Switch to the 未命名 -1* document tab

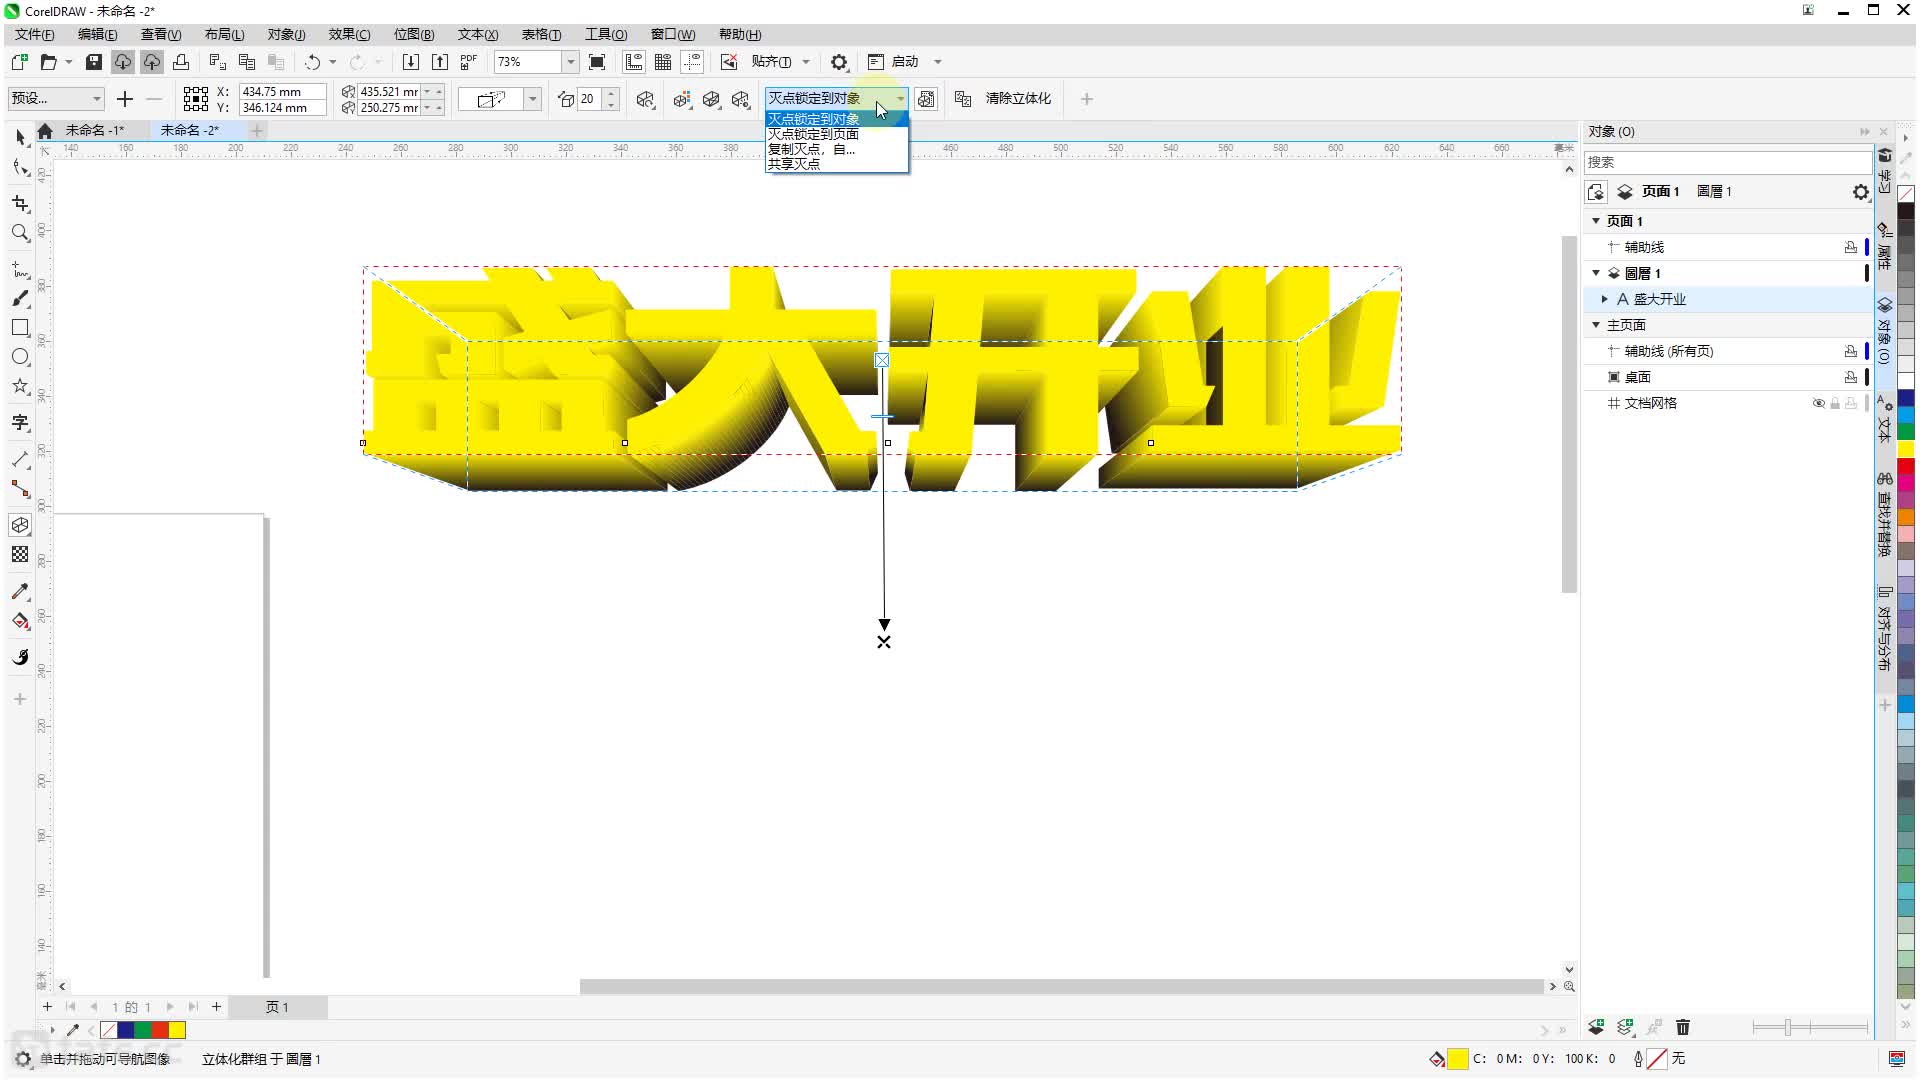95,130
